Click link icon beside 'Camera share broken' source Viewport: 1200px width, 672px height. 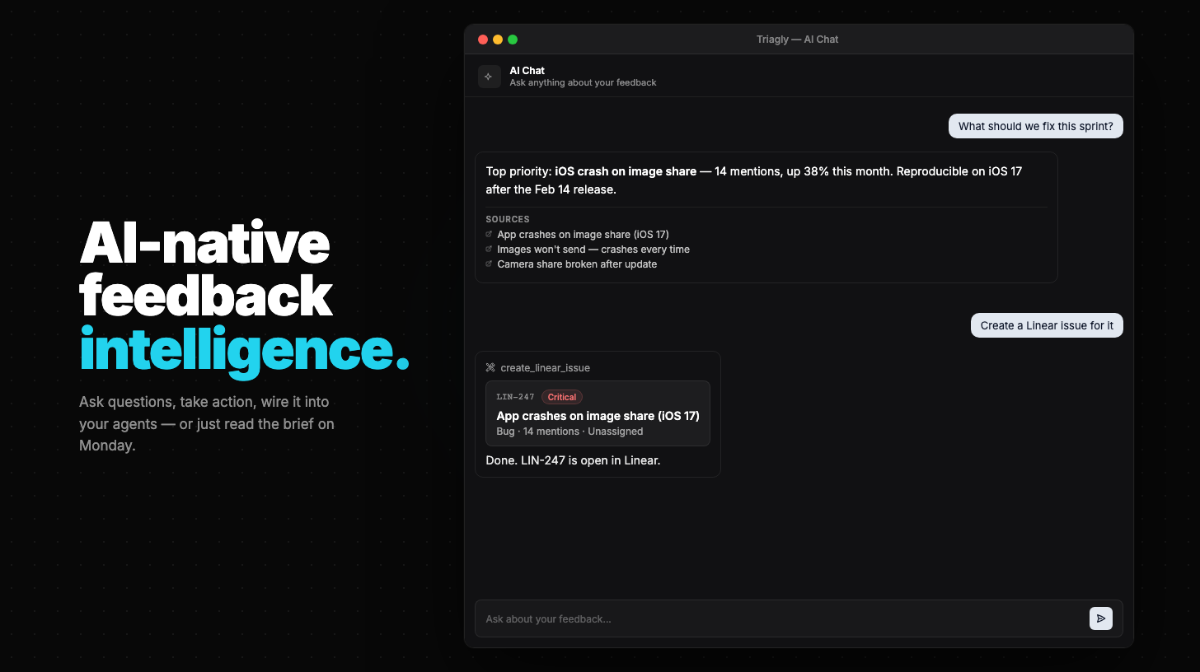point(488,264)
